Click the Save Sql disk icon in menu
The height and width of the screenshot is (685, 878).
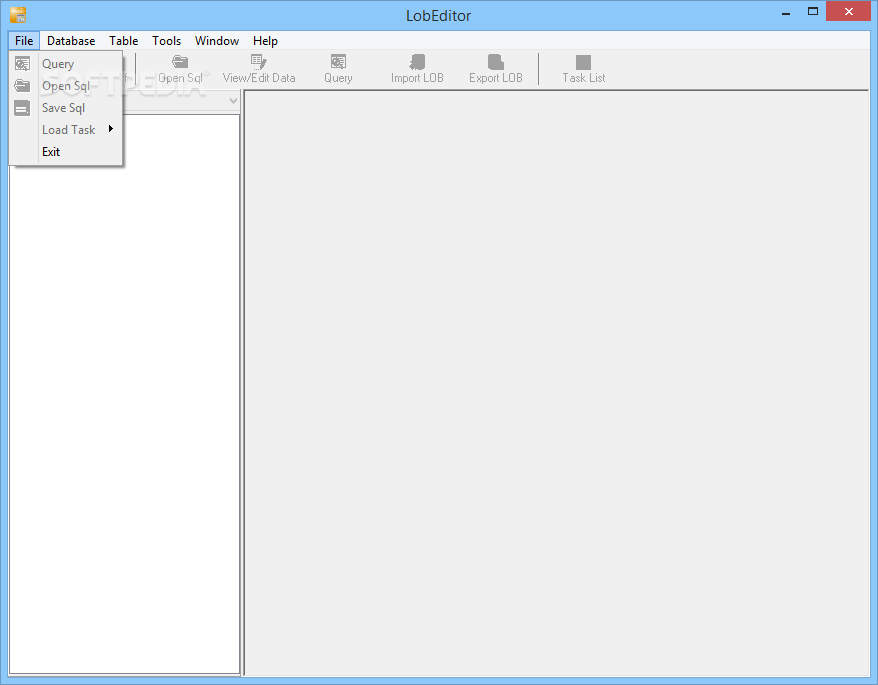point(22,108)
